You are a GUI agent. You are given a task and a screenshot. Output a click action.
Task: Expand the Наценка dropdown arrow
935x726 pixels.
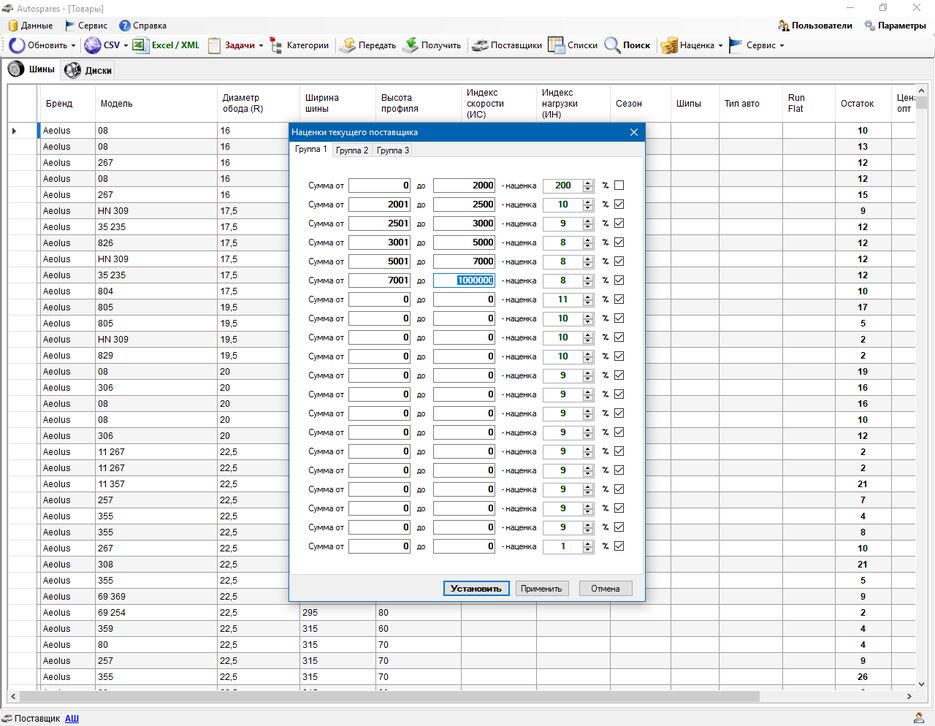click(720, 45)
